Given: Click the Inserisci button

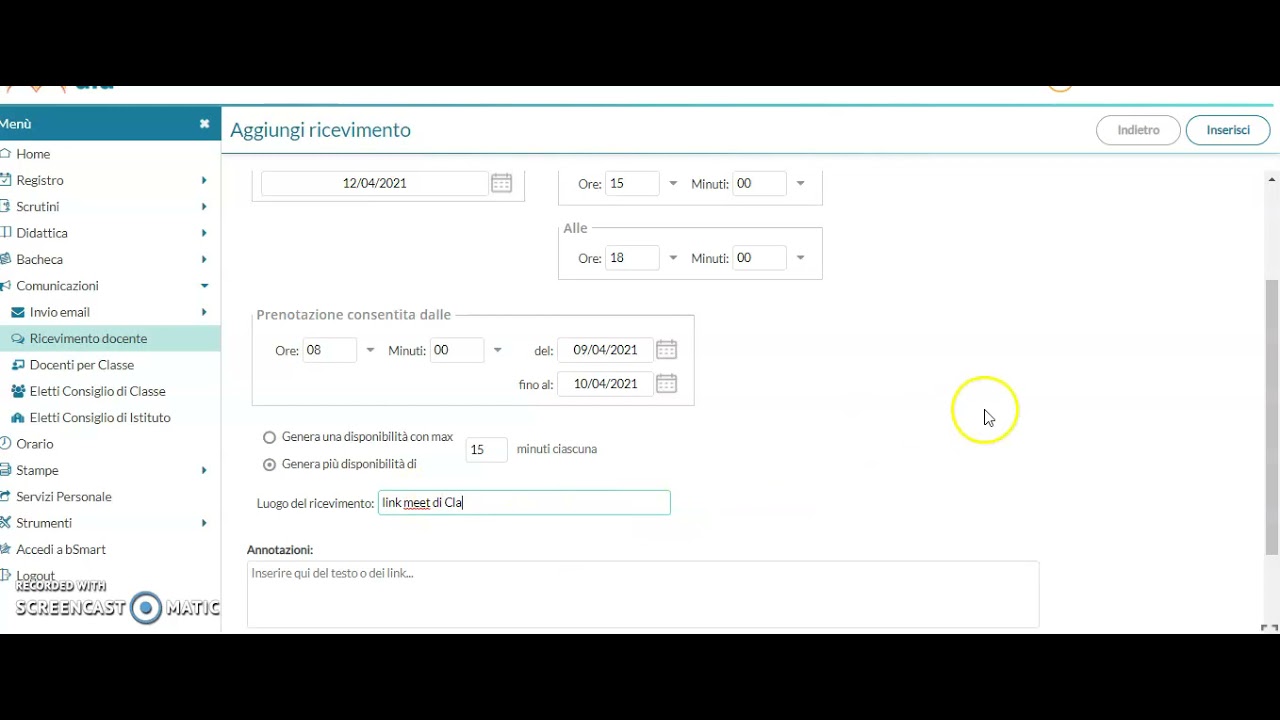Looking at the screenshot, I should coord(1228,130).
